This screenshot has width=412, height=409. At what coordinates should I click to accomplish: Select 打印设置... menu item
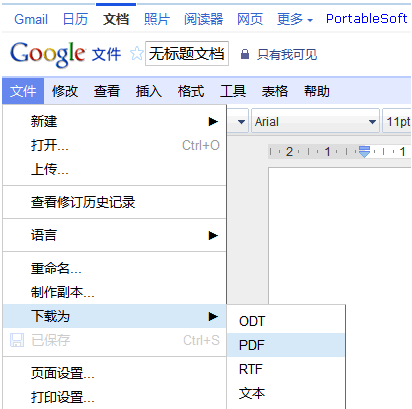point(115,397)
